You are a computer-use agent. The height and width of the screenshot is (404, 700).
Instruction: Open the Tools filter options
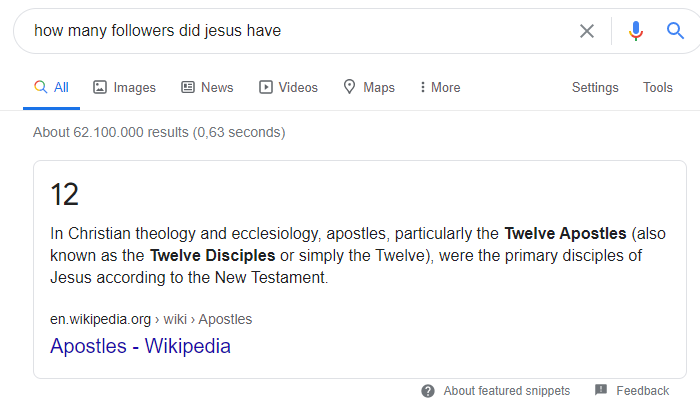pos(657,87)
